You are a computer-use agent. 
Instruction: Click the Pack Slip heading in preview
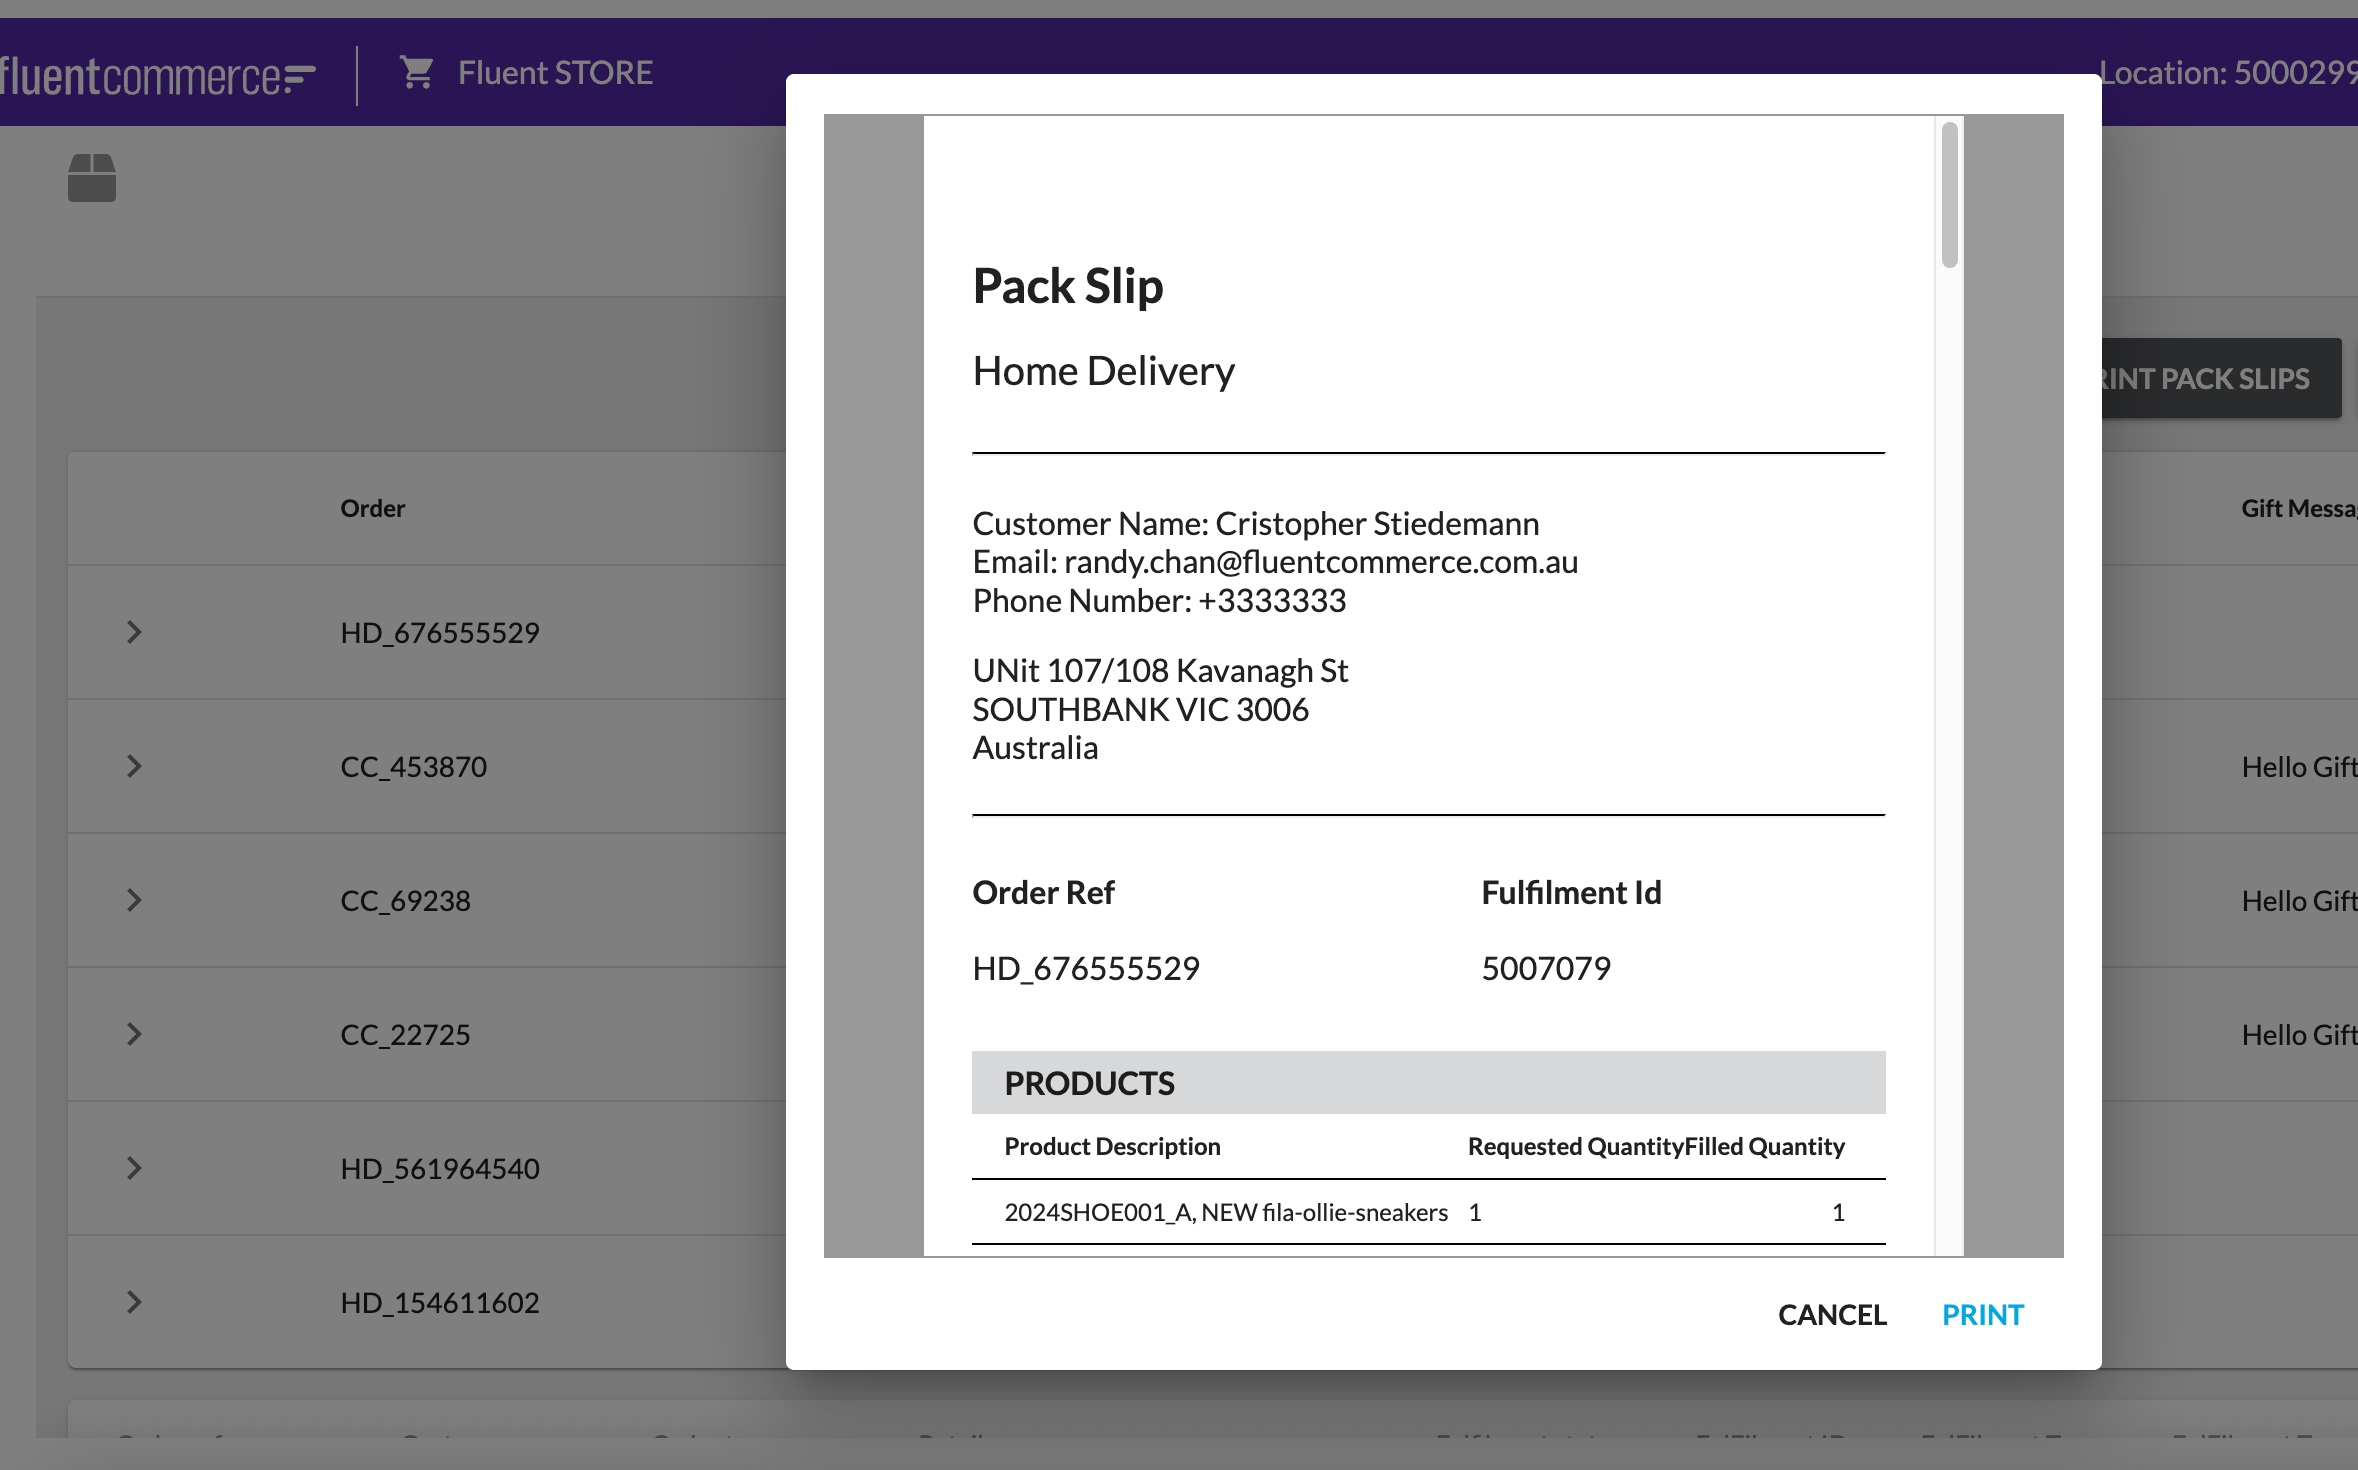1068,286
